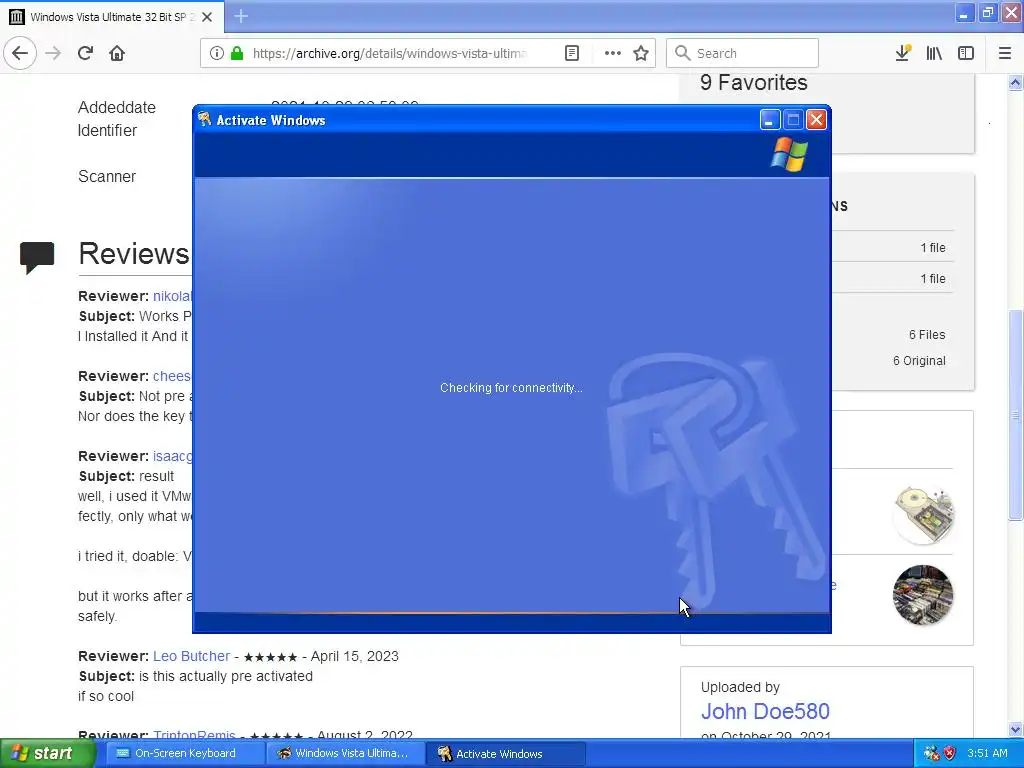1024x768 pixels.
Task: Open page actions three-dot menu
Action: click(x=613, y=53)
